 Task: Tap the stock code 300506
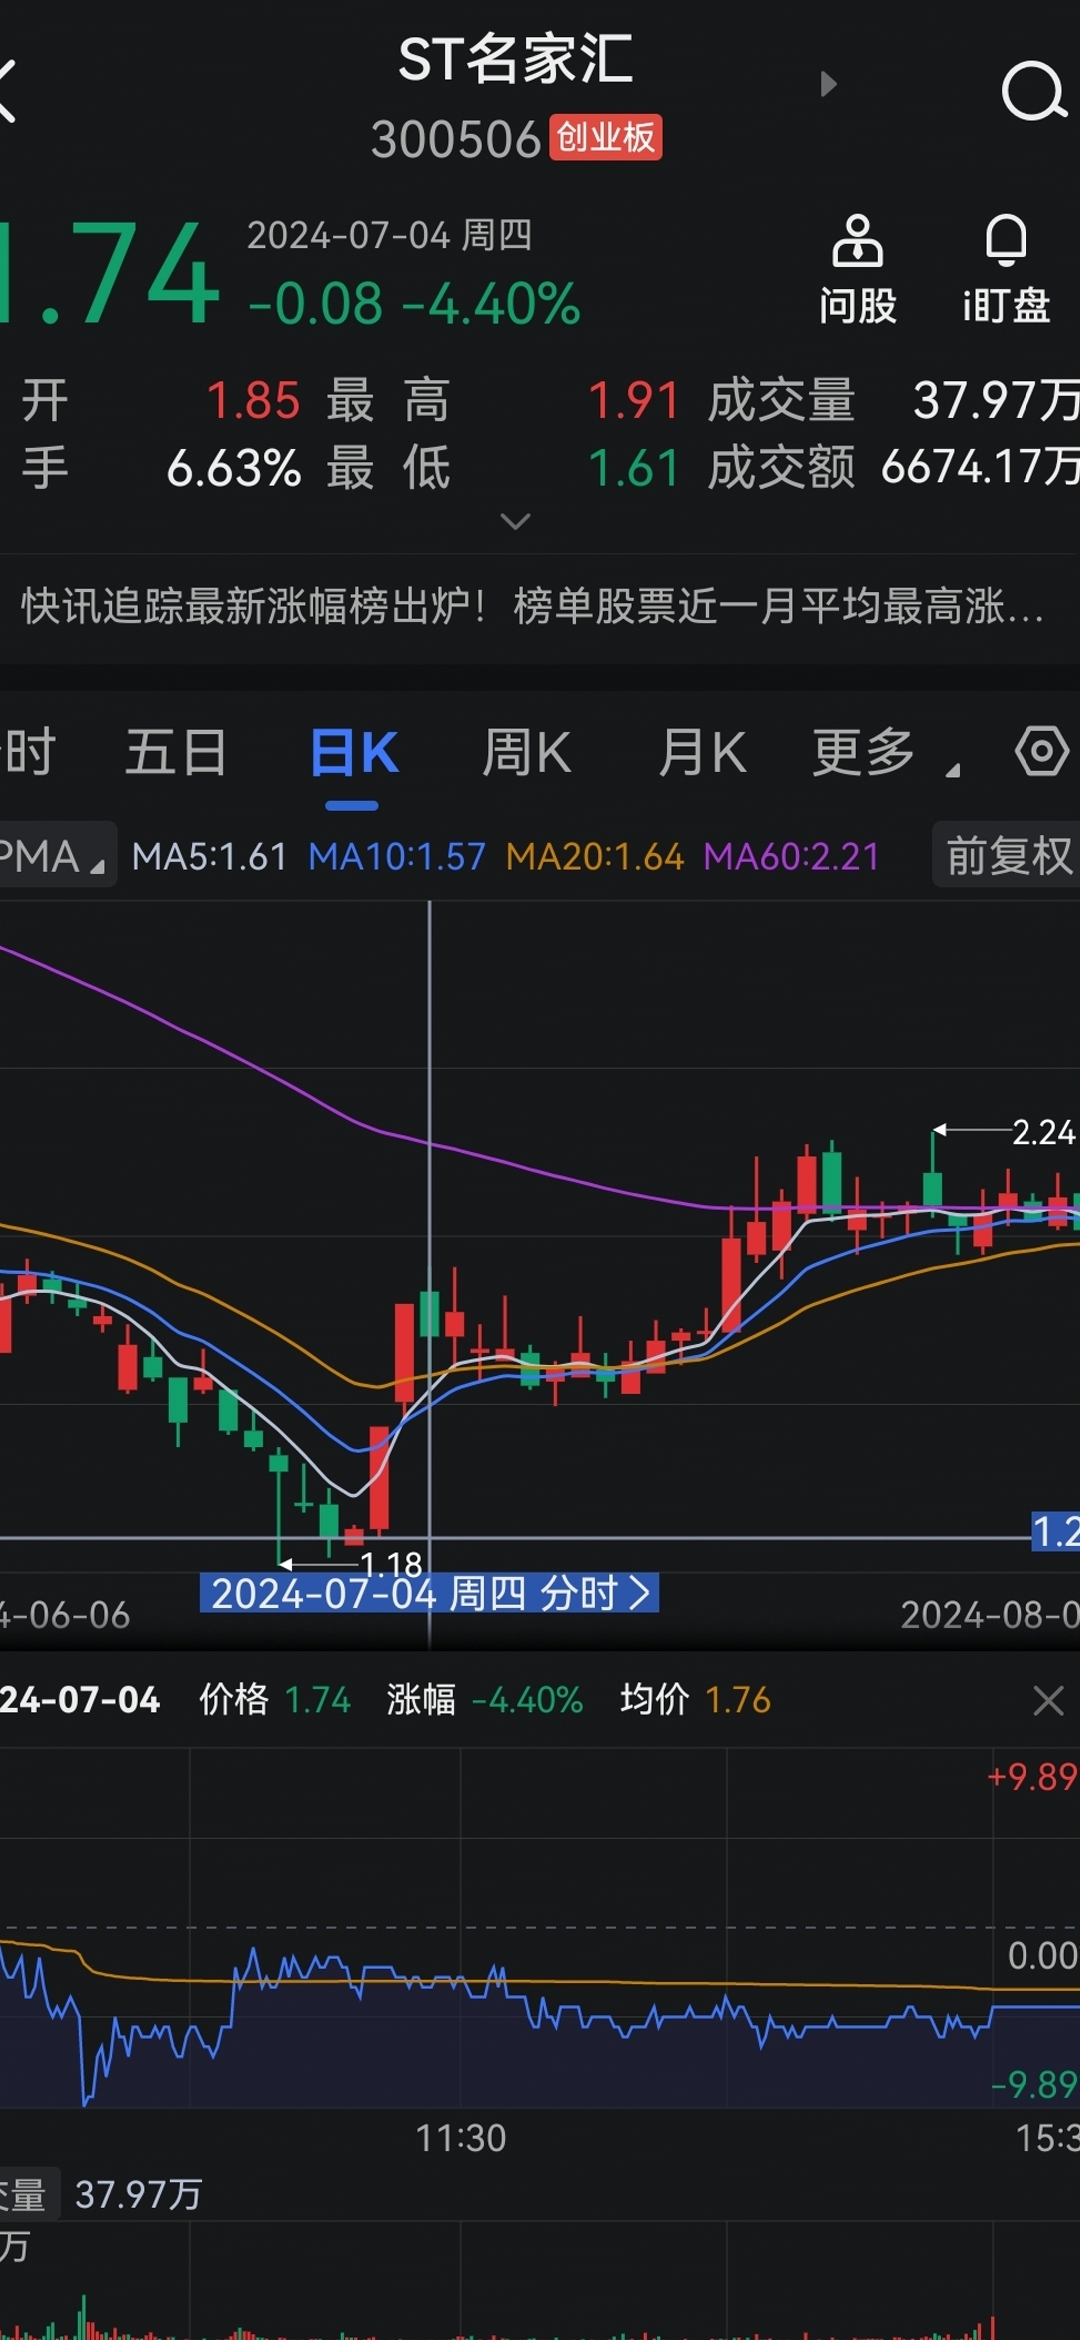tap(456, 139)
